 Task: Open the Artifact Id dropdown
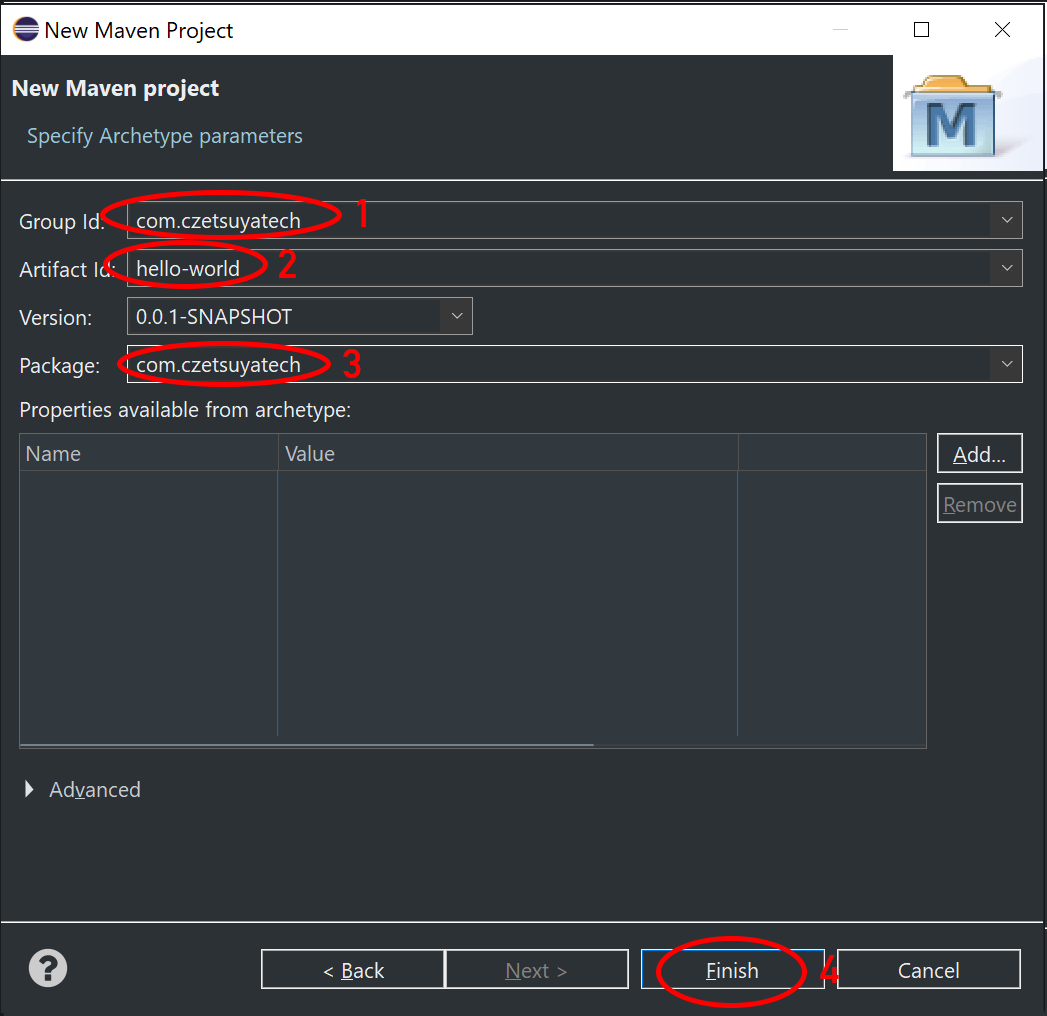tap(1006, 267)
